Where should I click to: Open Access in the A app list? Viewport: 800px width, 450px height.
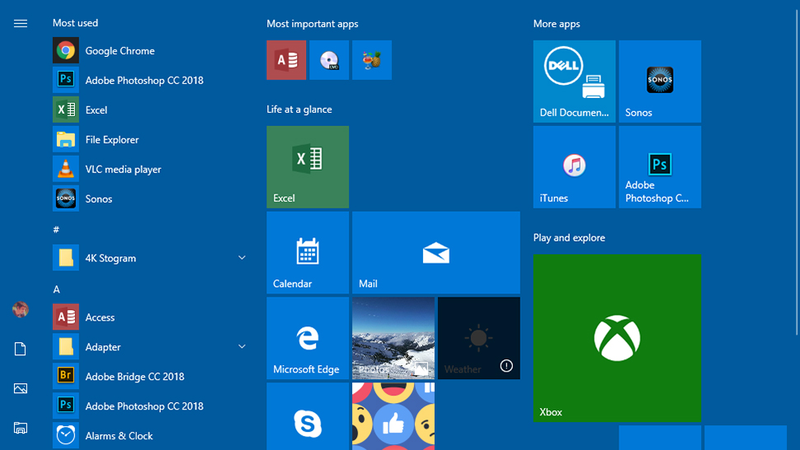[151, 317]
